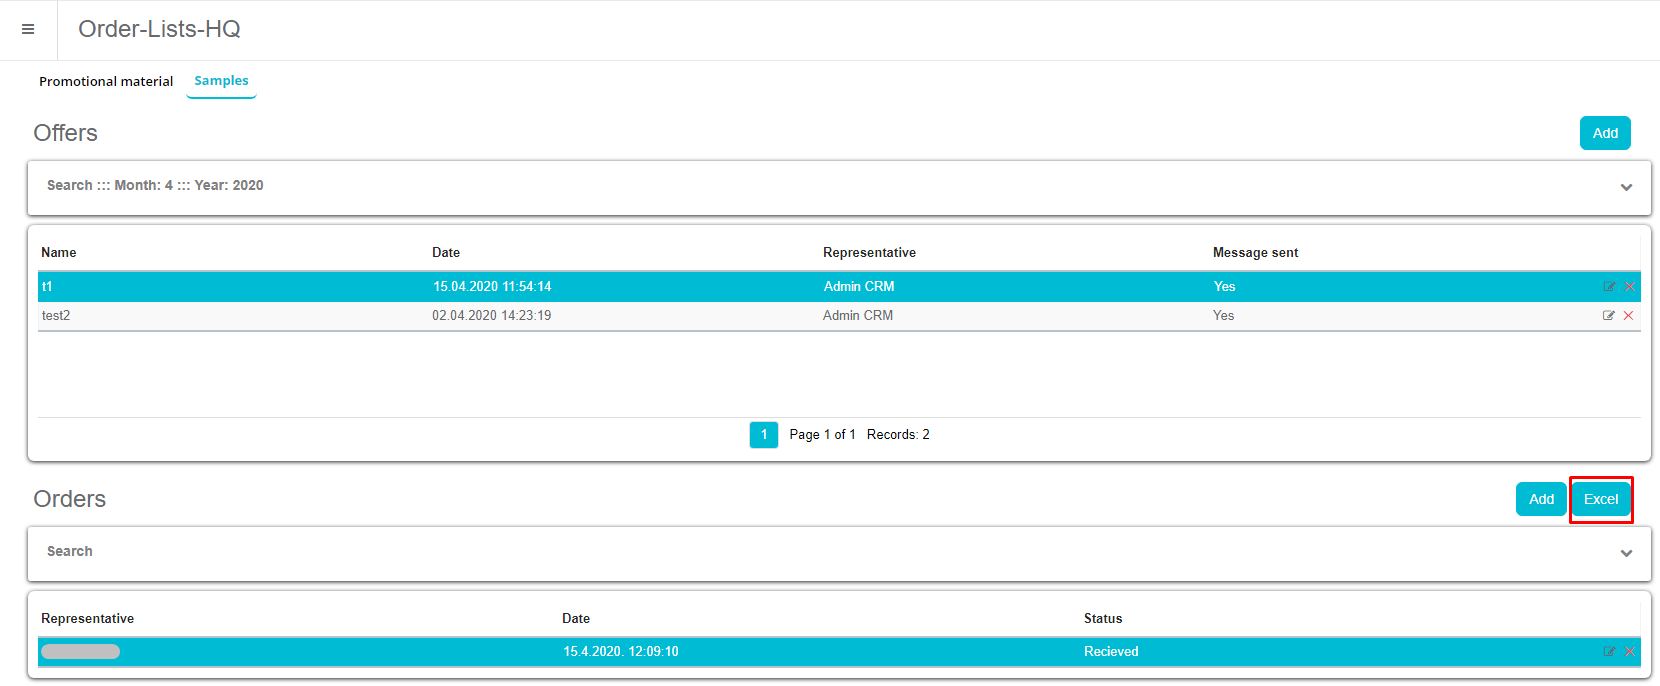Expand the Orders search panel chevron
1660x686 pixels.
1626,553
